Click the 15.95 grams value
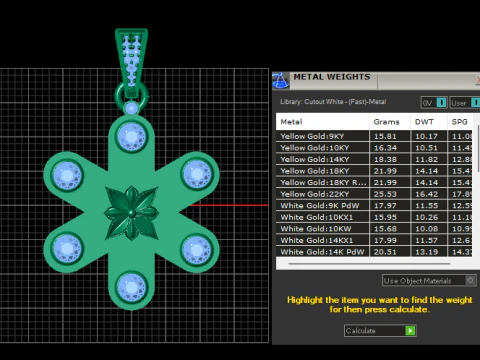 point(385,217)
